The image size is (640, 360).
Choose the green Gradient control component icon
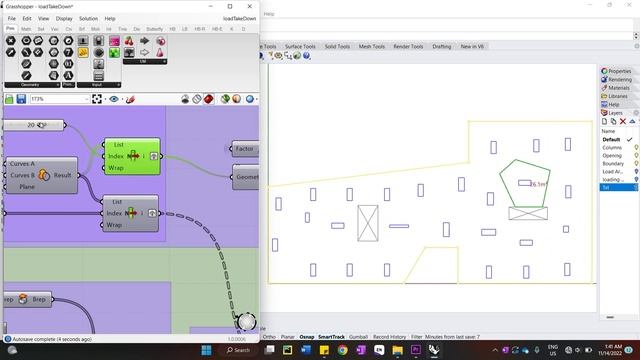(114, 52)
